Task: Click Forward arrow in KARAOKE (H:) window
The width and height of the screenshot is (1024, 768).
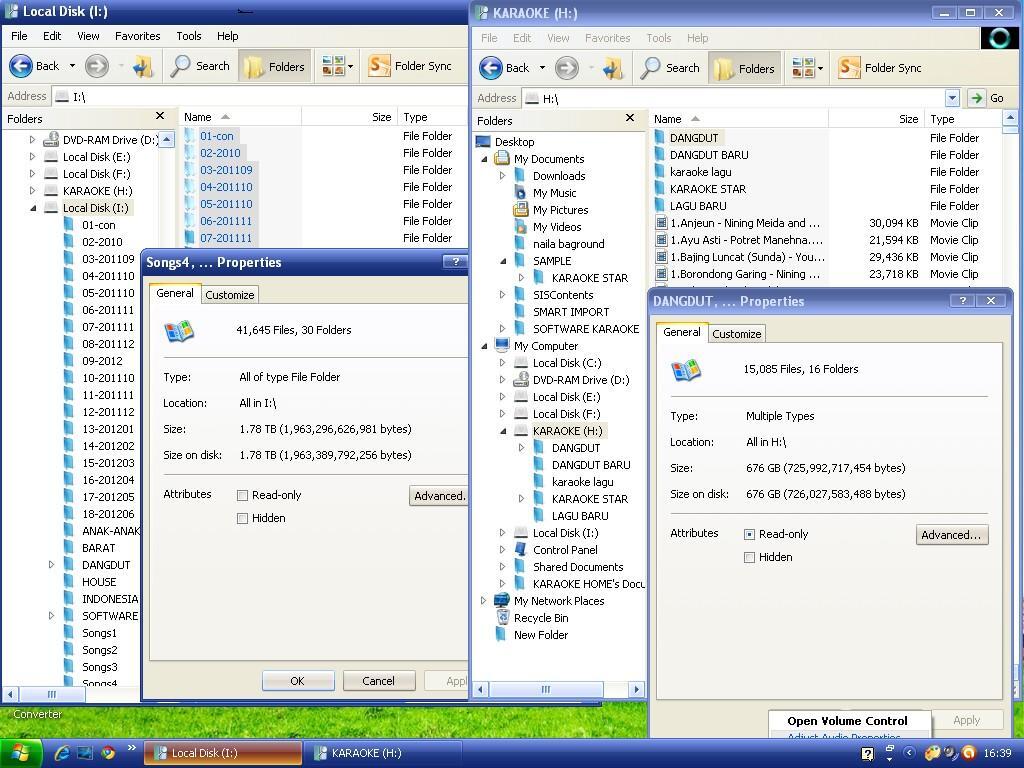Action: point(567,68)
